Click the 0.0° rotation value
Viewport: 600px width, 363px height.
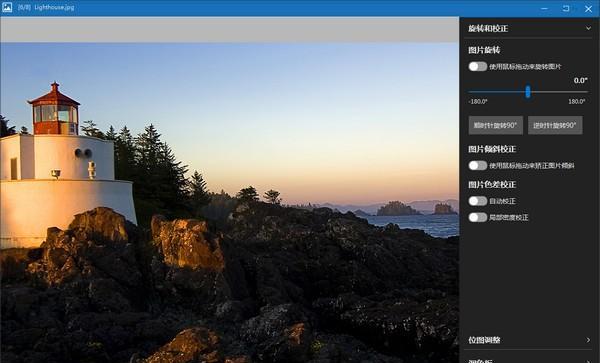click(x=580, y=80)
